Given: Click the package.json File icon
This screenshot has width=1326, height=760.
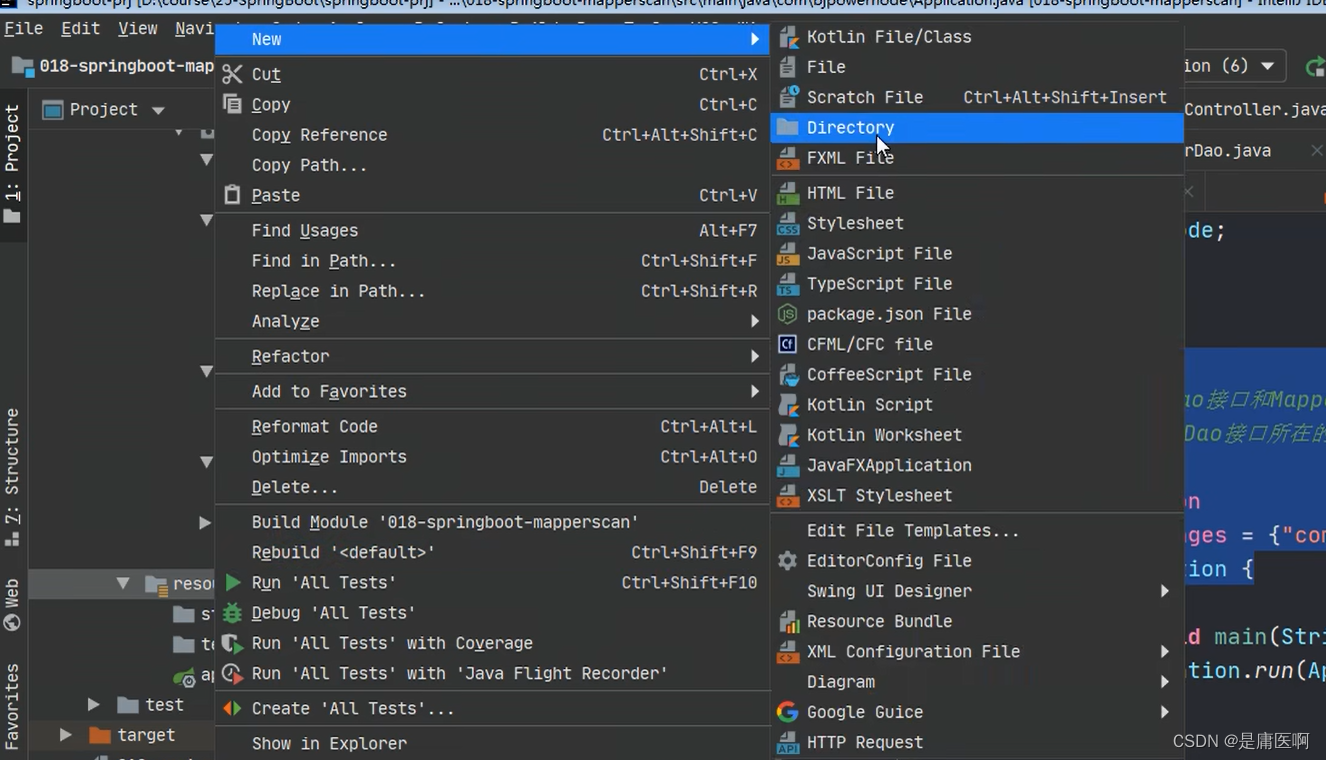Looking at the screenshot, I should 788,314.
